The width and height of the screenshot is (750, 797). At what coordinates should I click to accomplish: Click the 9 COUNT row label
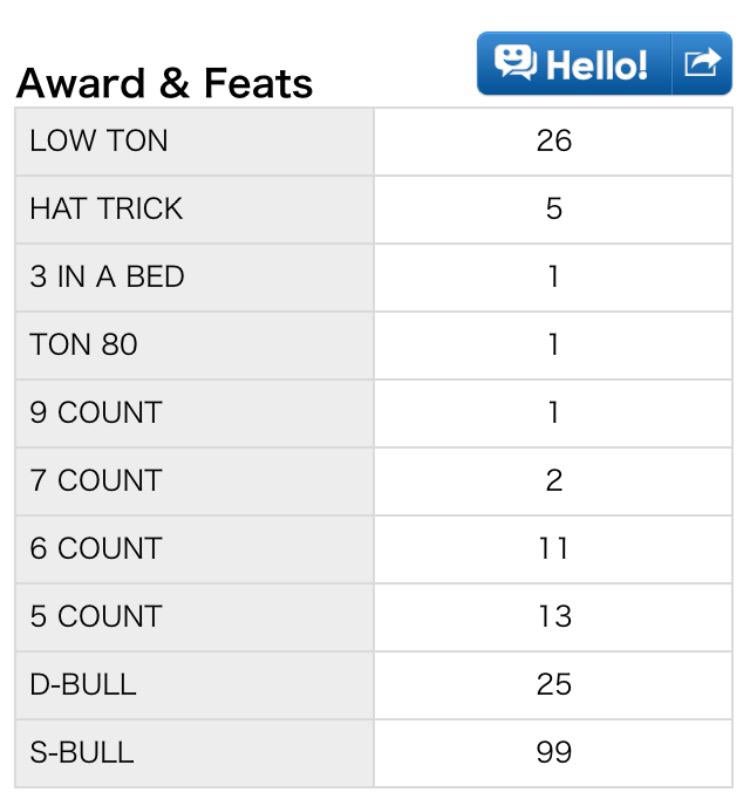[95, 413]
